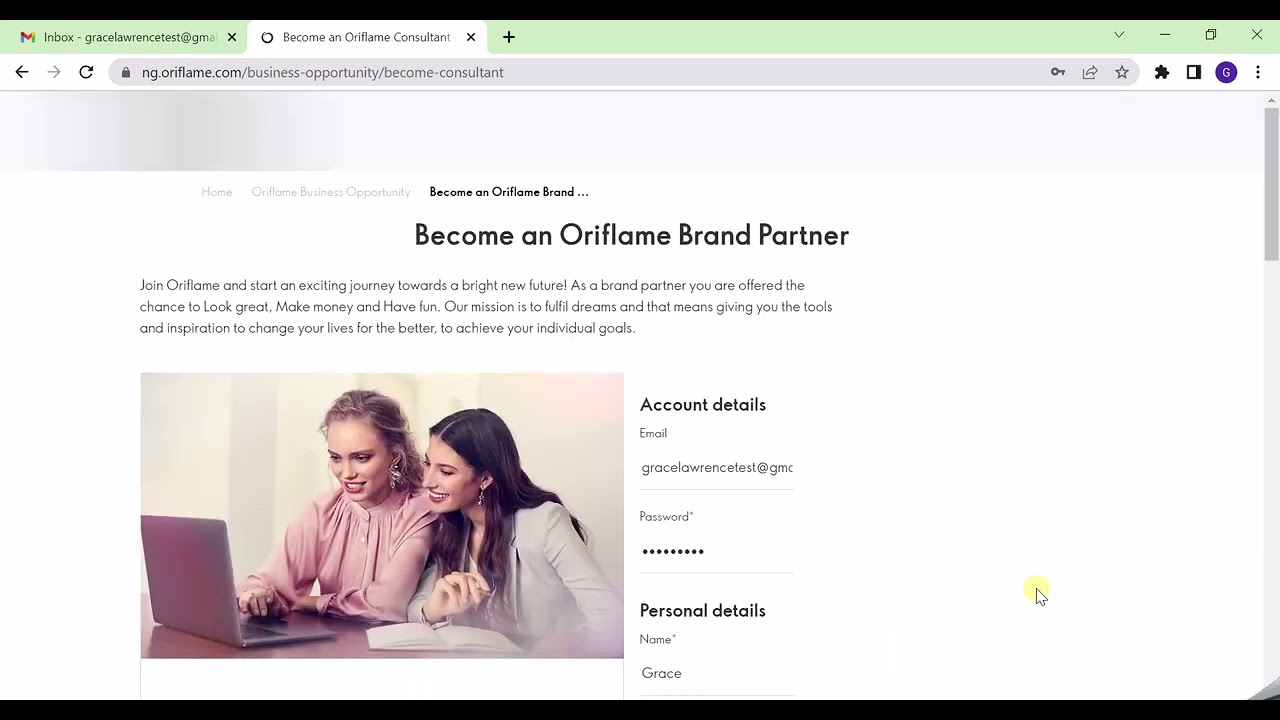Click the page vertical scrollbar thumb

(x=1272, y=185)
